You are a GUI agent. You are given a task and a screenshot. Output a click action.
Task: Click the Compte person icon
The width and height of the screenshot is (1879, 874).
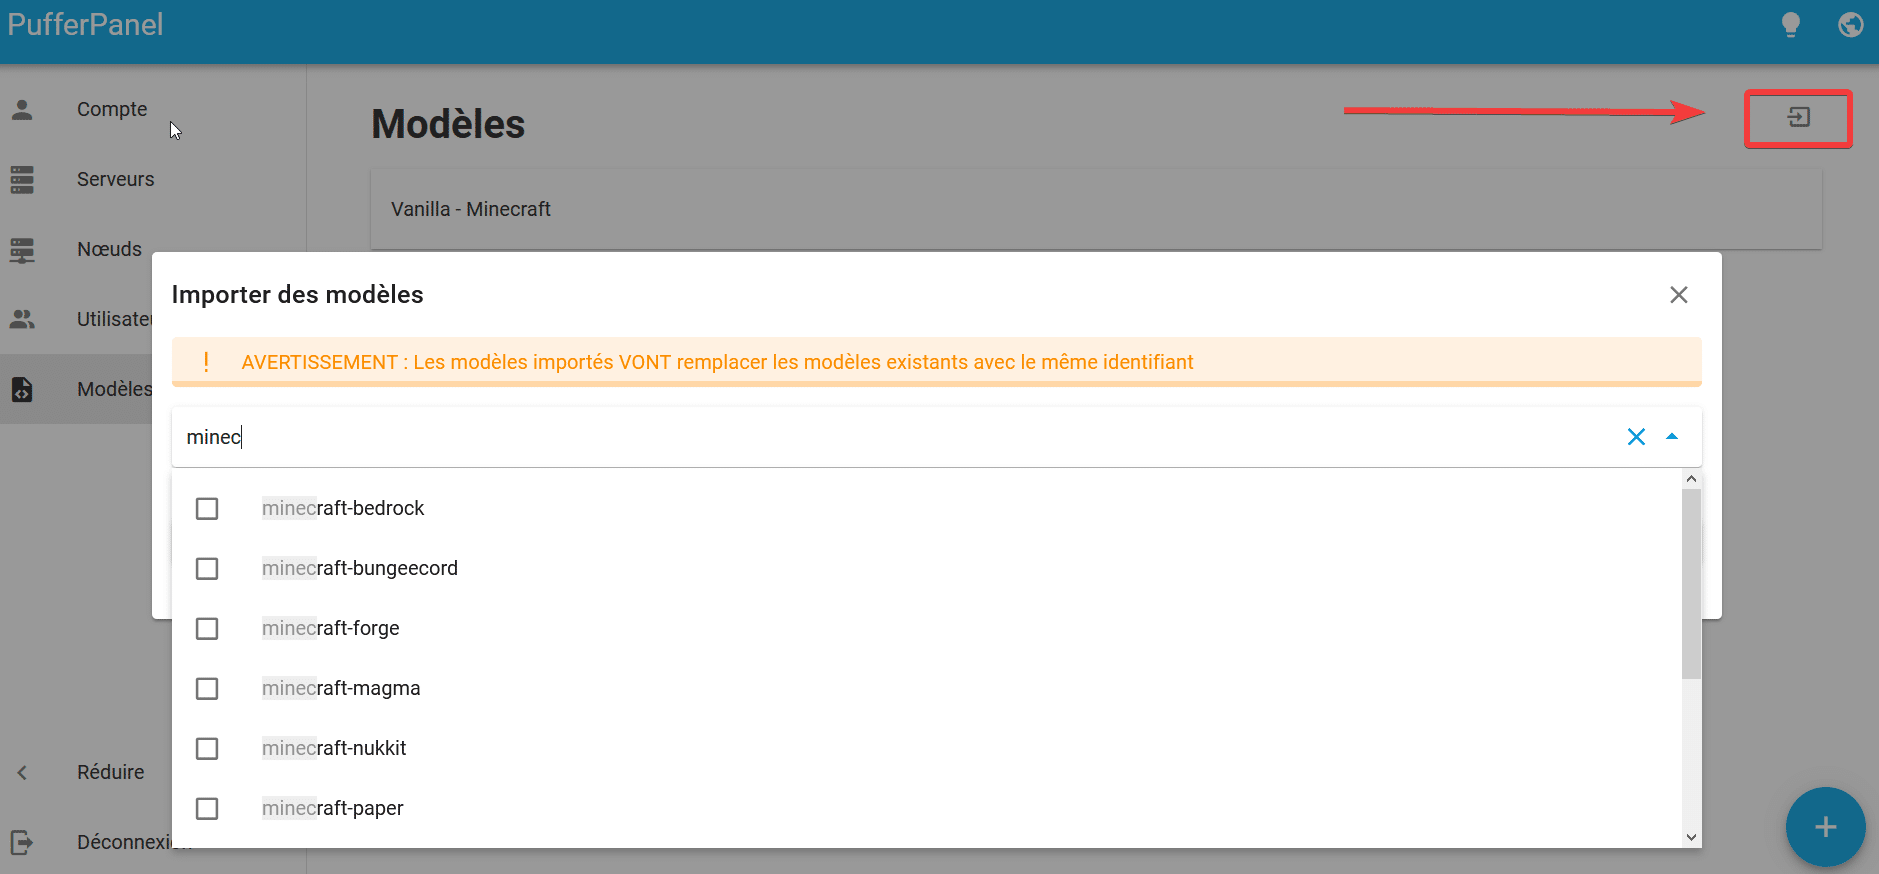[x=22, y=109]
